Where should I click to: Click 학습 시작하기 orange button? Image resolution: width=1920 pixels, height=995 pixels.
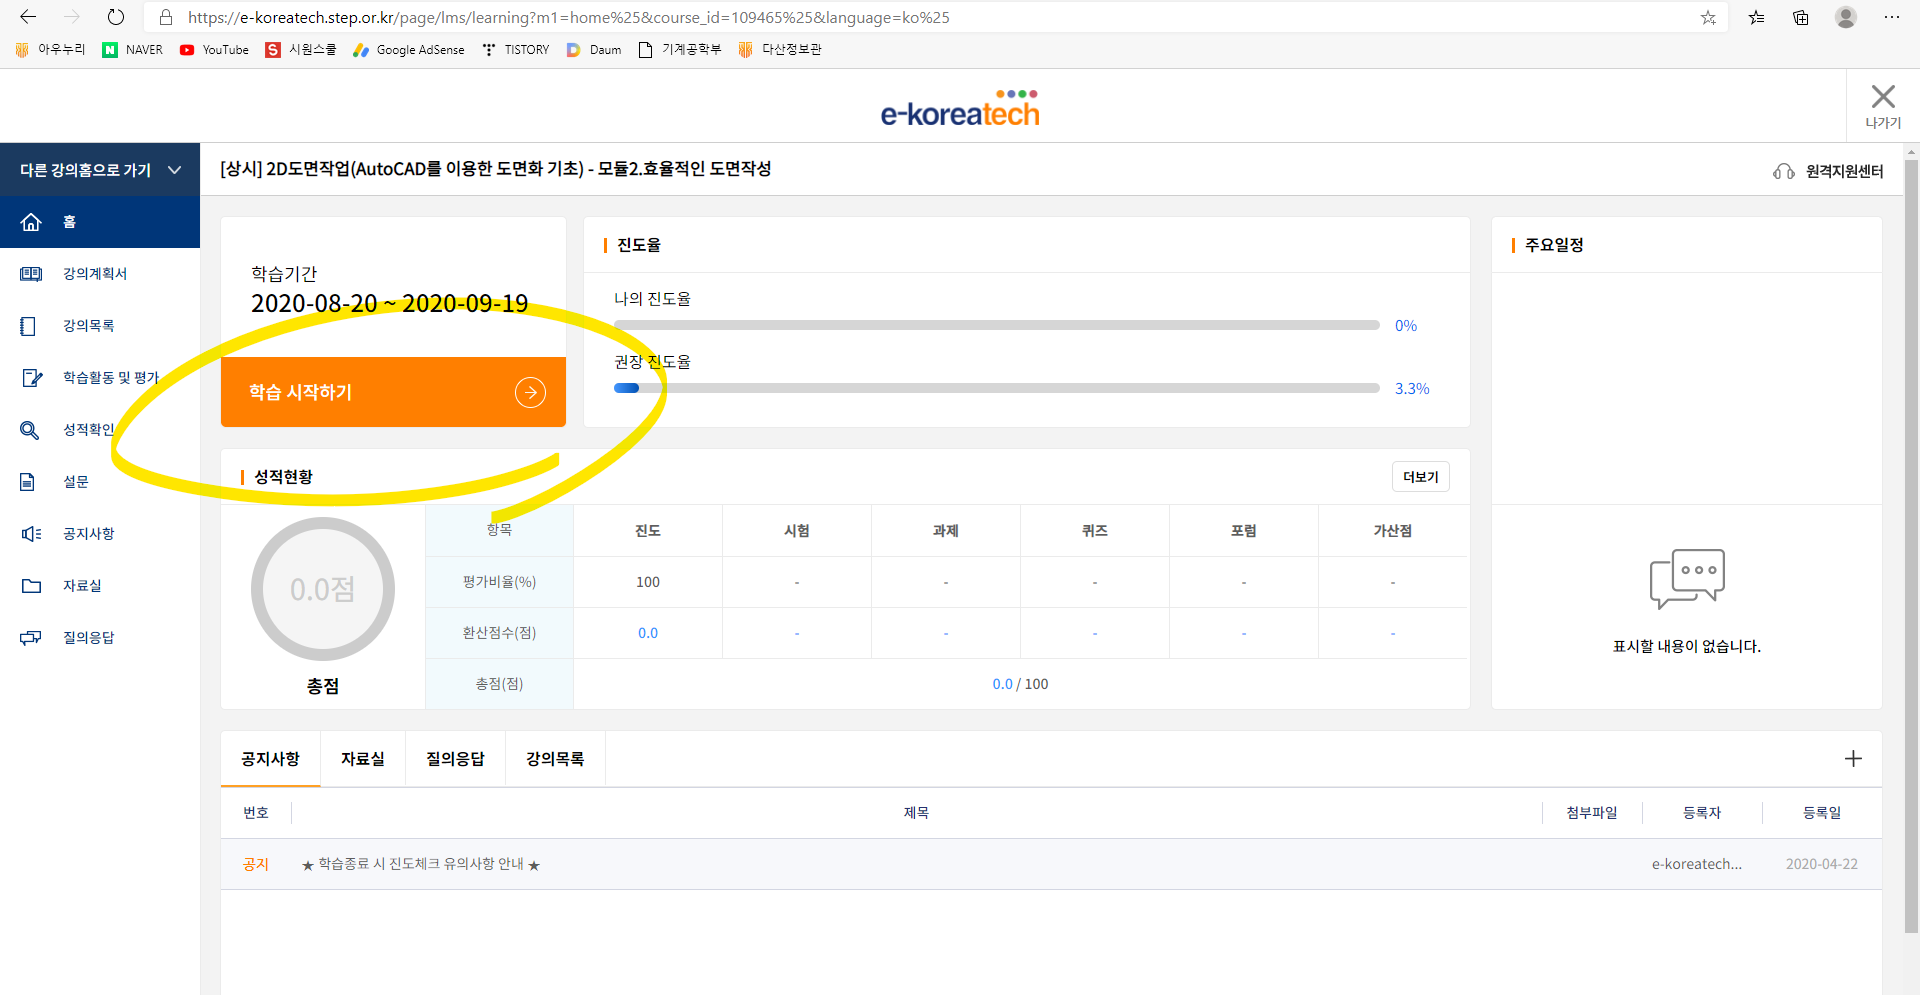click(x=393, y=392)
